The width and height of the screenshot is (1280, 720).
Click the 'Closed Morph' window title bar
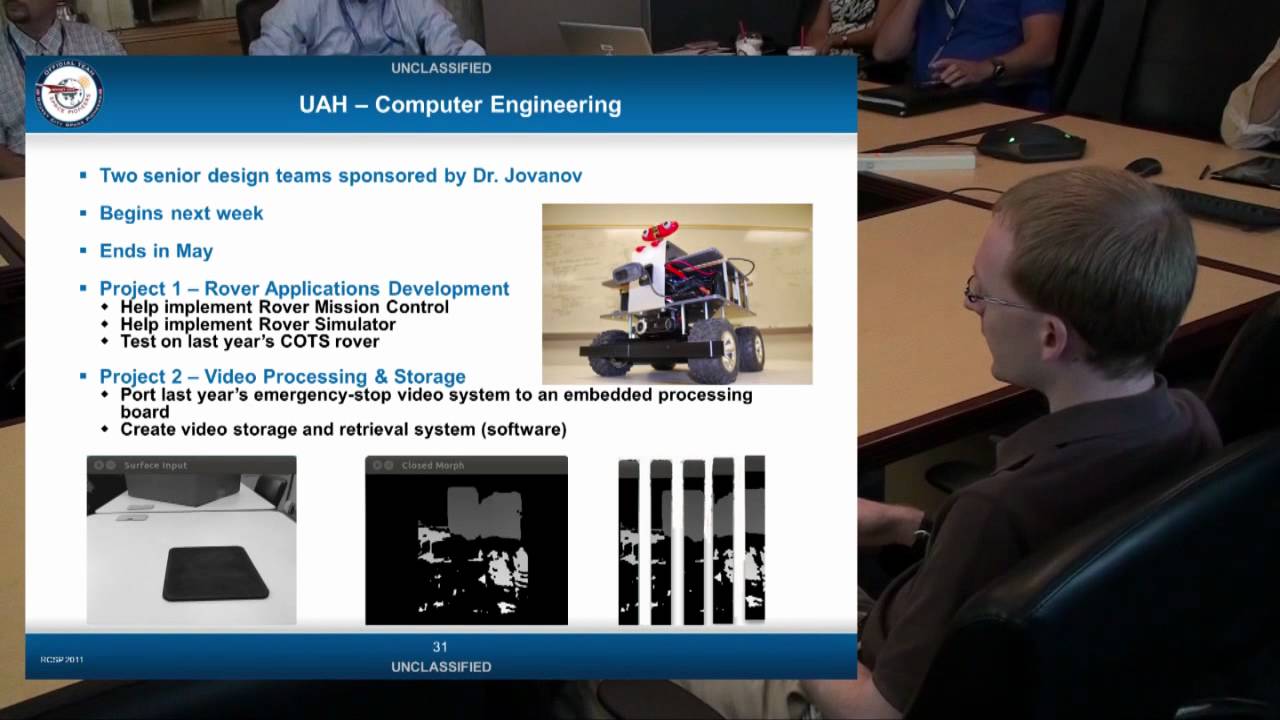(x=466, y=465)
